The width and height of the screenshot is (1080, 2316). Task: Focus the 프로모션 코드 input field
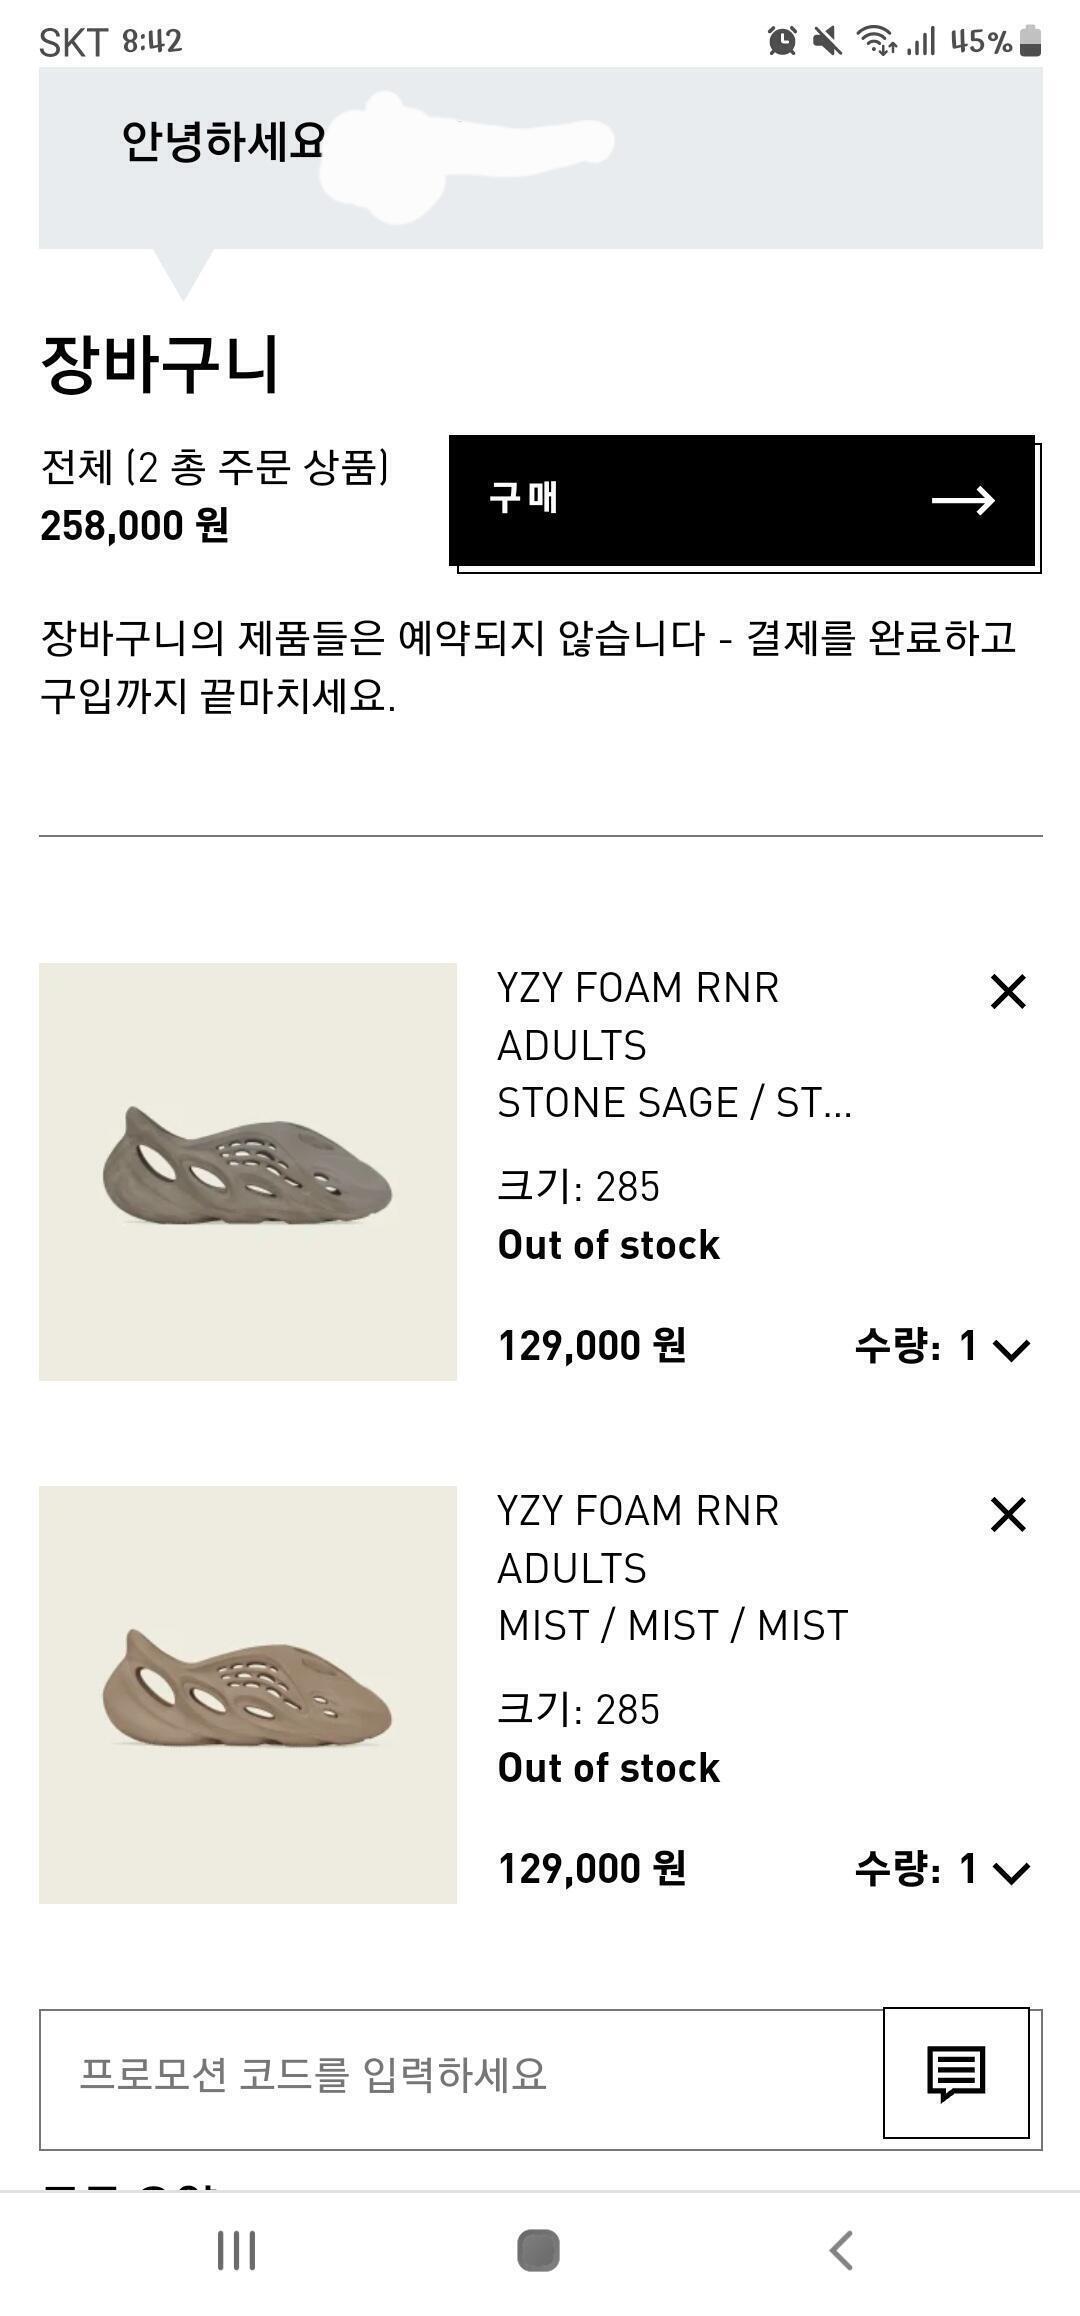460,2075
